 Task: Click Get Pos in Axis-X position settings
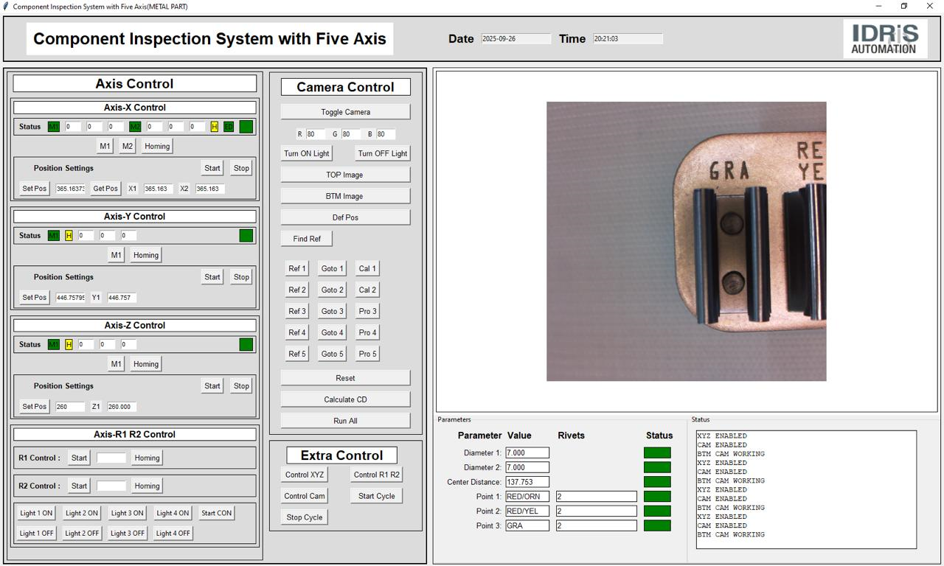coord(105,188)
